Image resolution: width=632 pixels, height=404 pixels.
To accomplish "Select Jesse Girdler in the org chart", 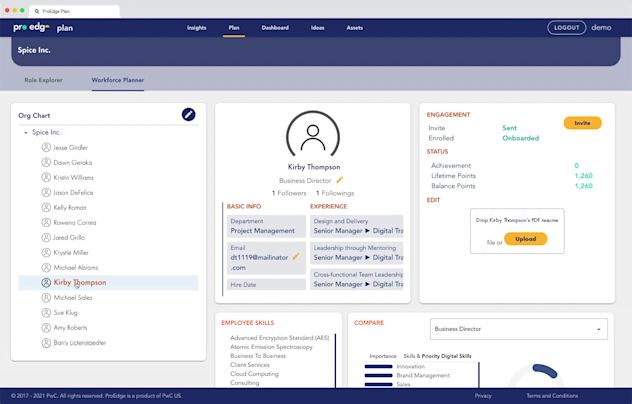I will pyautogui.click(x=71, y=148).
